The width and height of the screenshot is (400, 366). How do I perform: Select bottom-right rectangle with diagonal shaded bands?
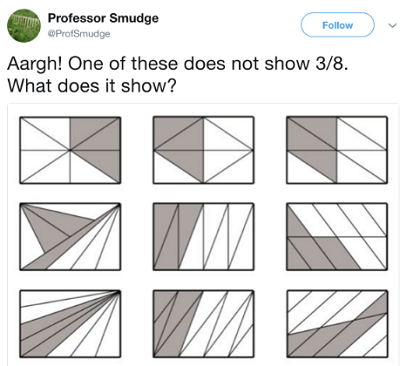point(337,324)
